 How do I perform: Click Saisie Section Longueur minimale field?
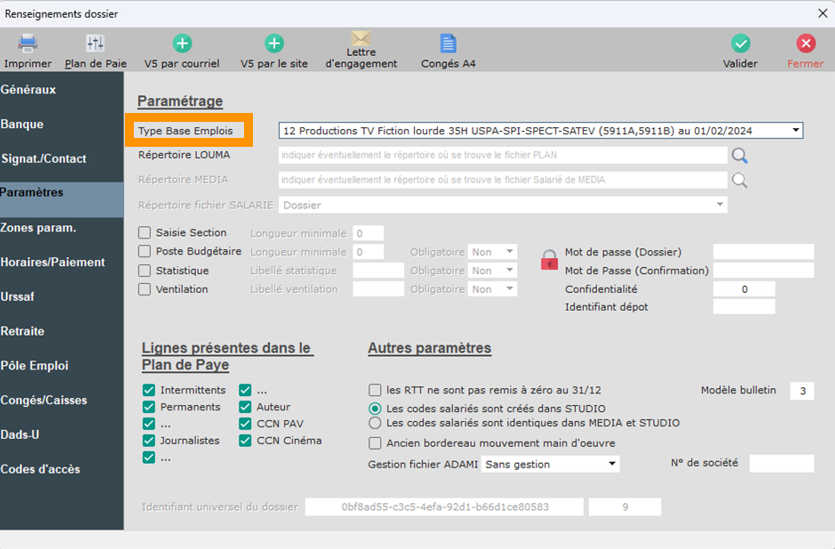point(368,233)
